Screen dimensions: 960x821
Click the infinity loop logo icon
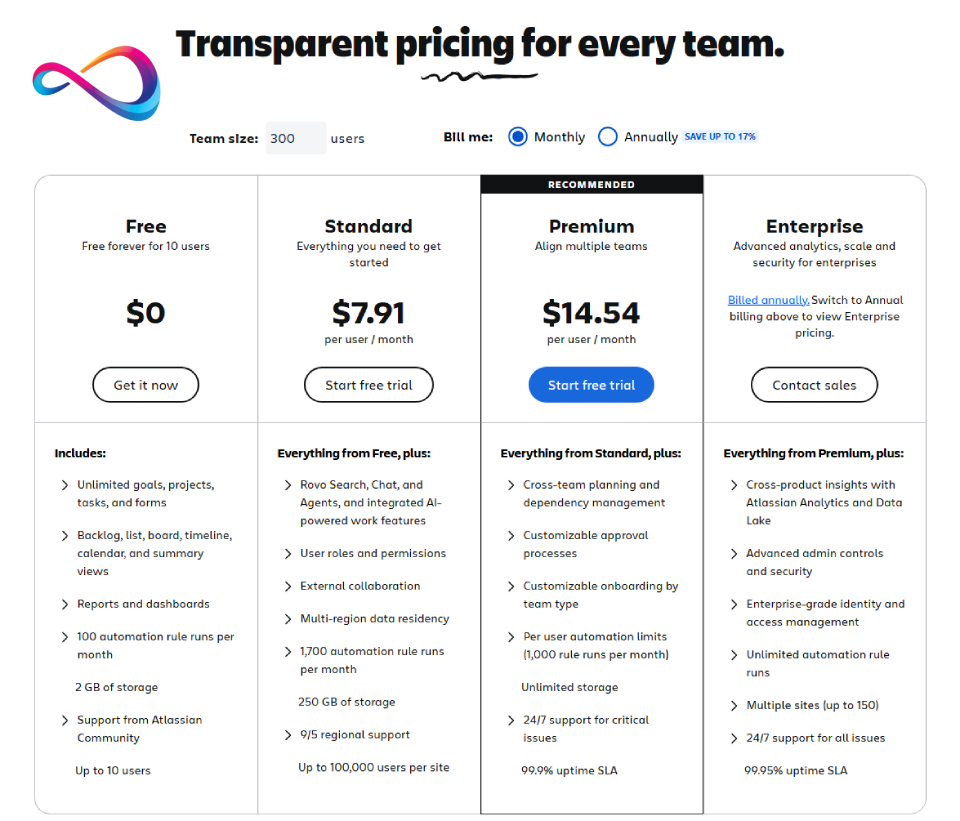point(96,84)
